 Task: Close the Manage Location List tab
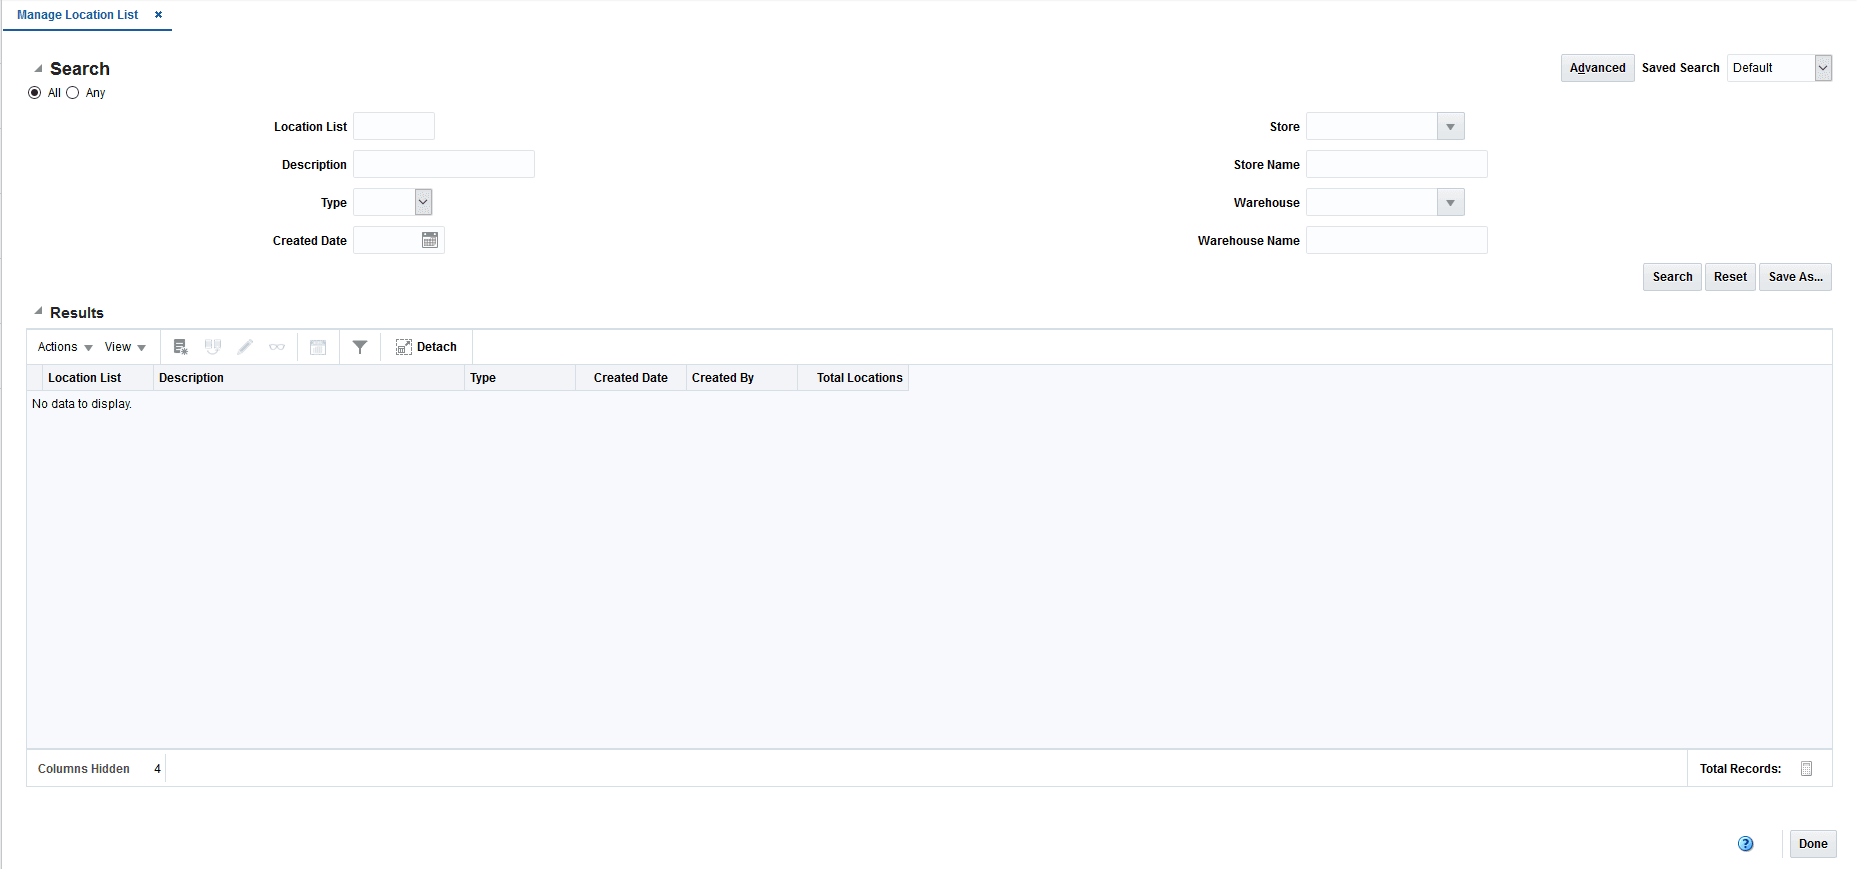tap(158, 15)
